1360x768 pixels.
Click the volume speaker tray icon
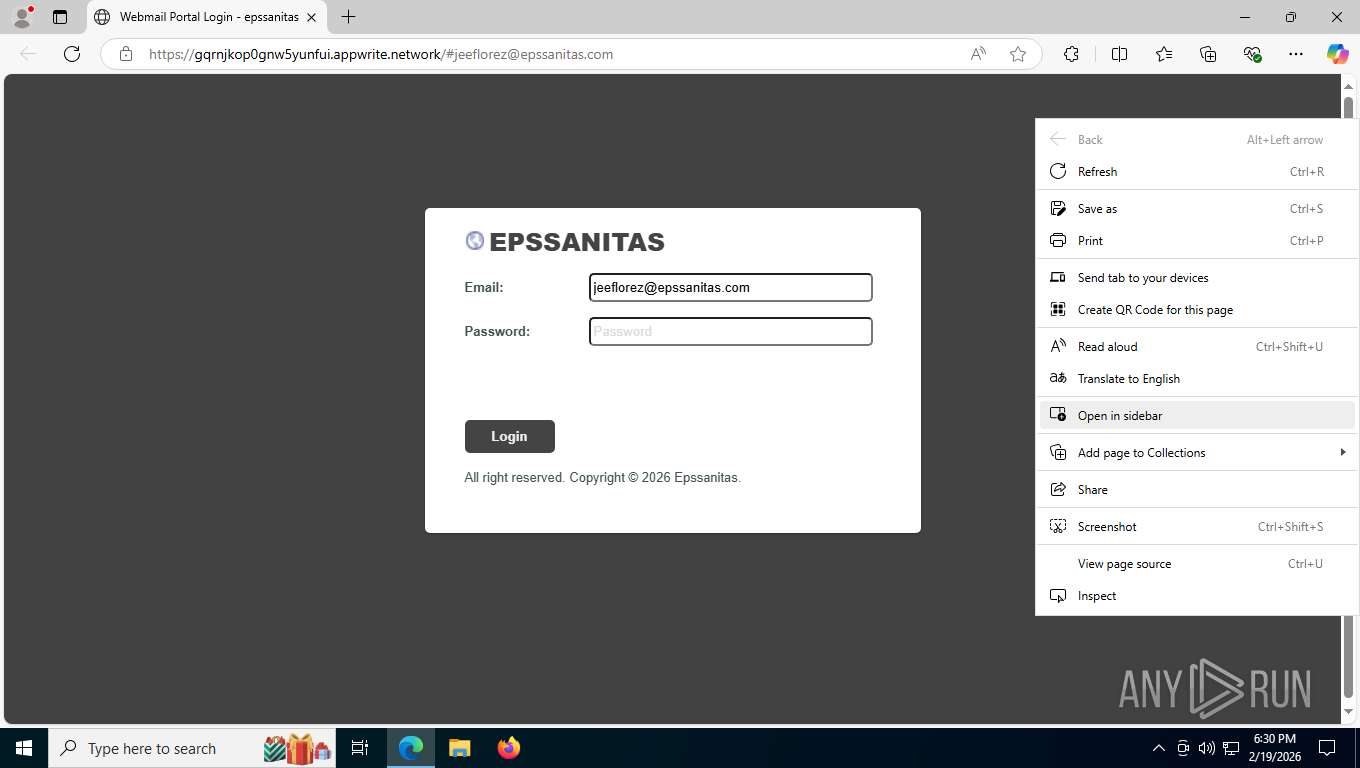[1206, 748]
